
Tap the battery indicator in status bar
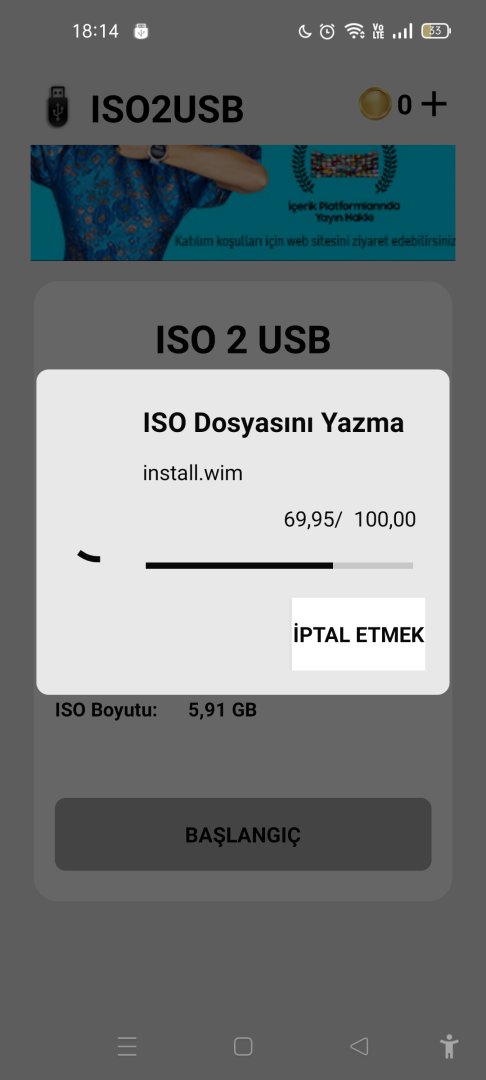tap(436, 31)
